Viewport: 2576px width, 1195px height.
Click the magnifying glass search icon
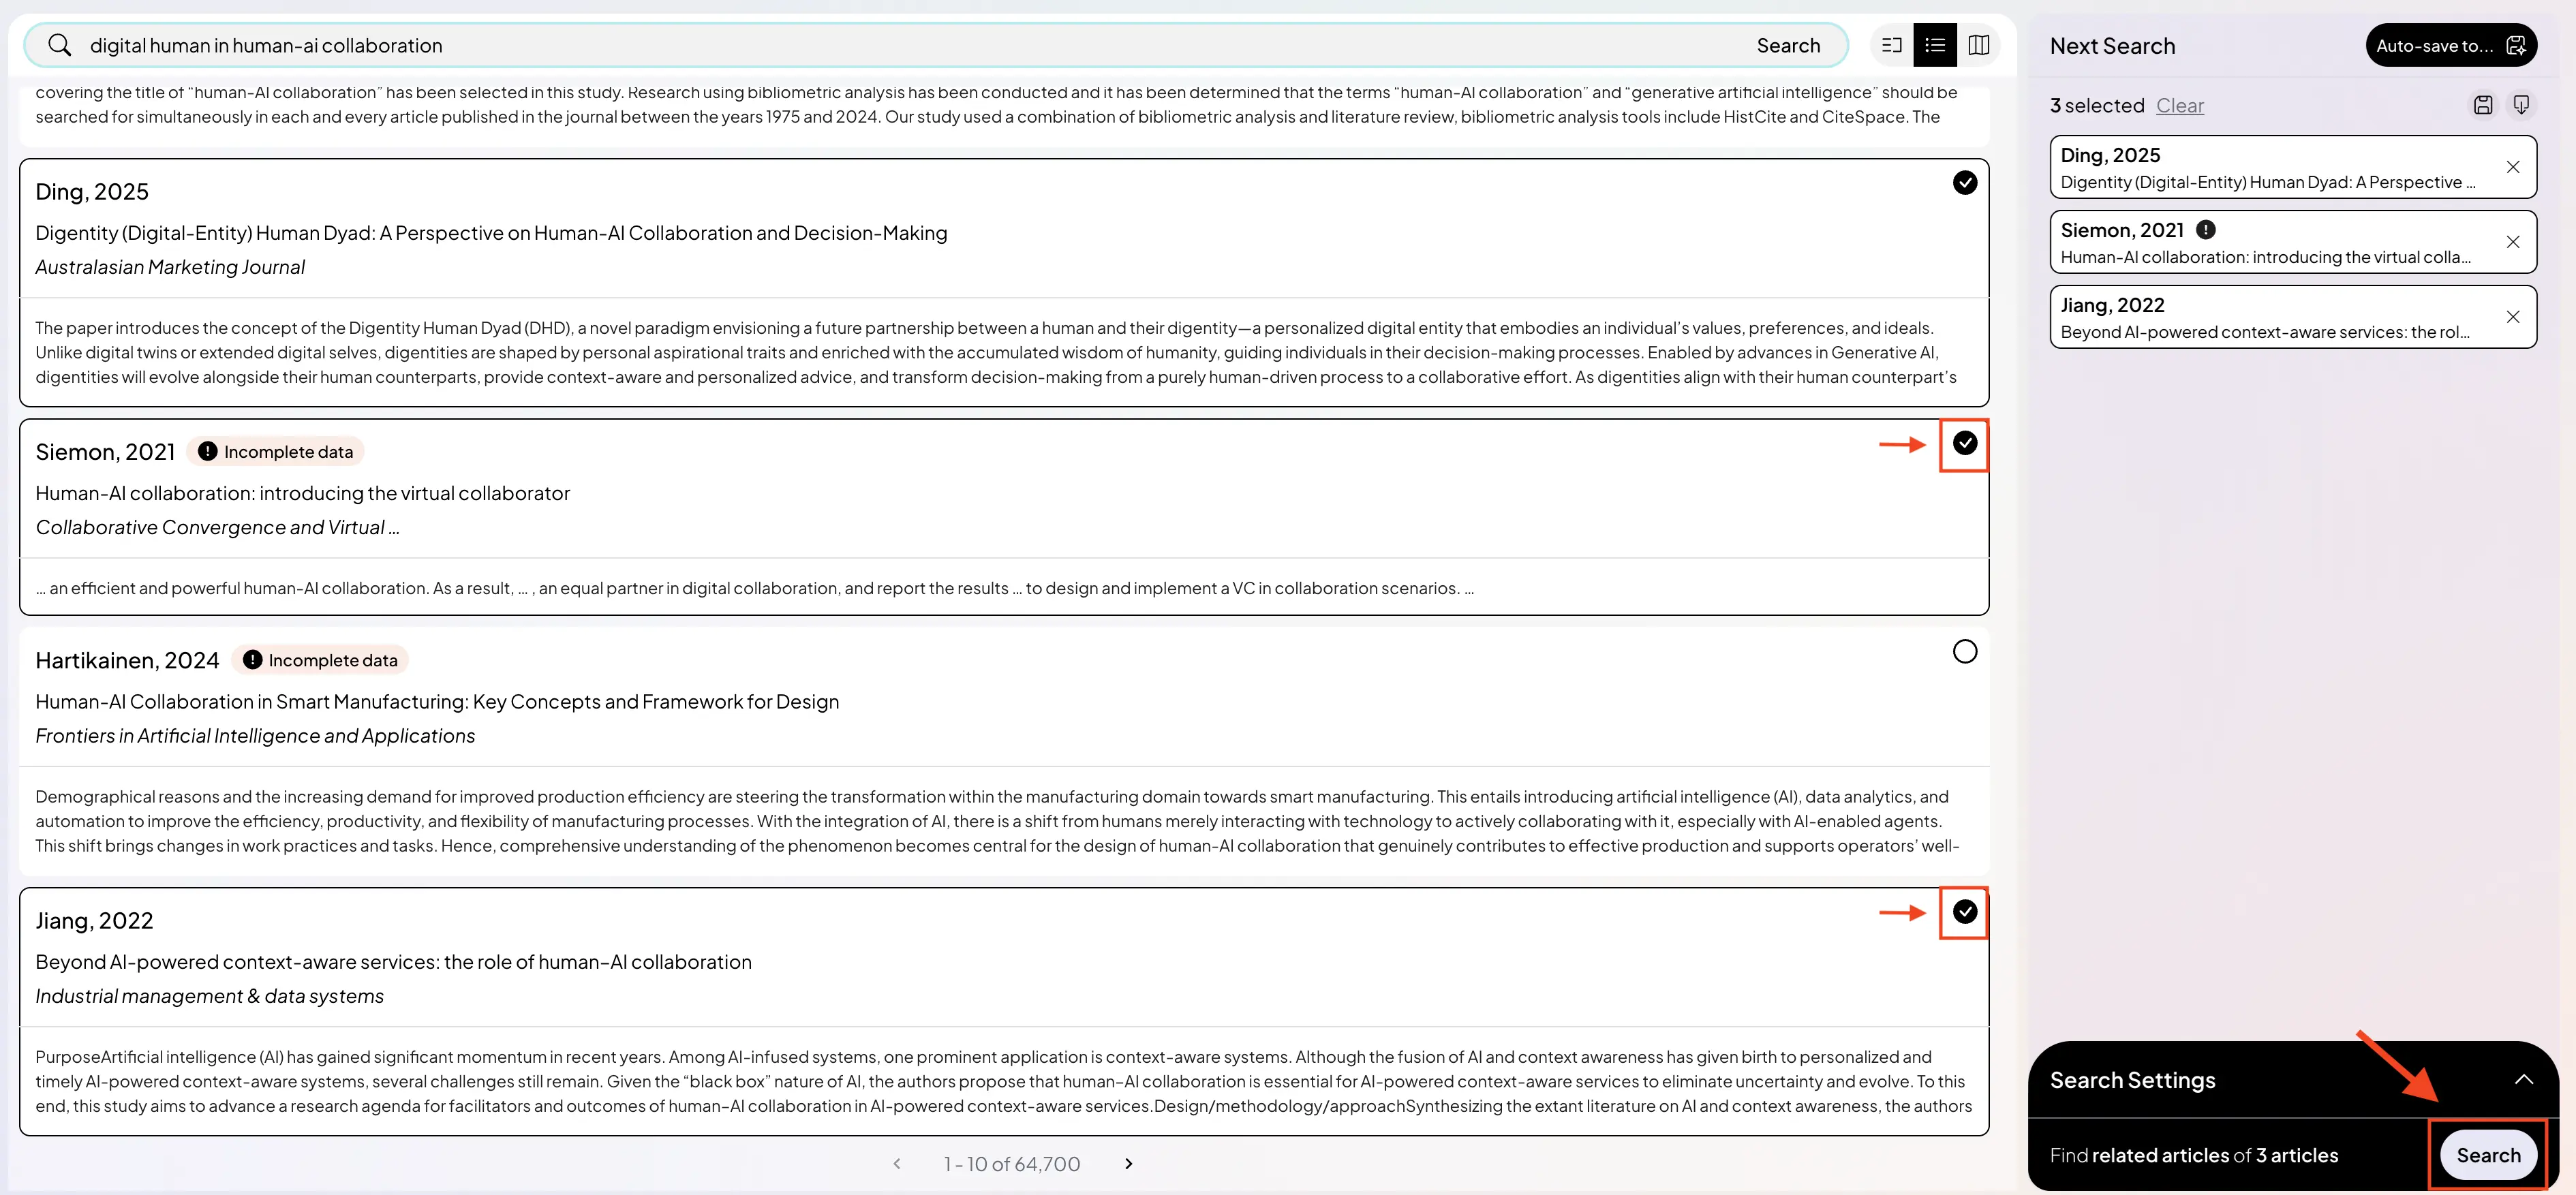click(x=59, y=45)
